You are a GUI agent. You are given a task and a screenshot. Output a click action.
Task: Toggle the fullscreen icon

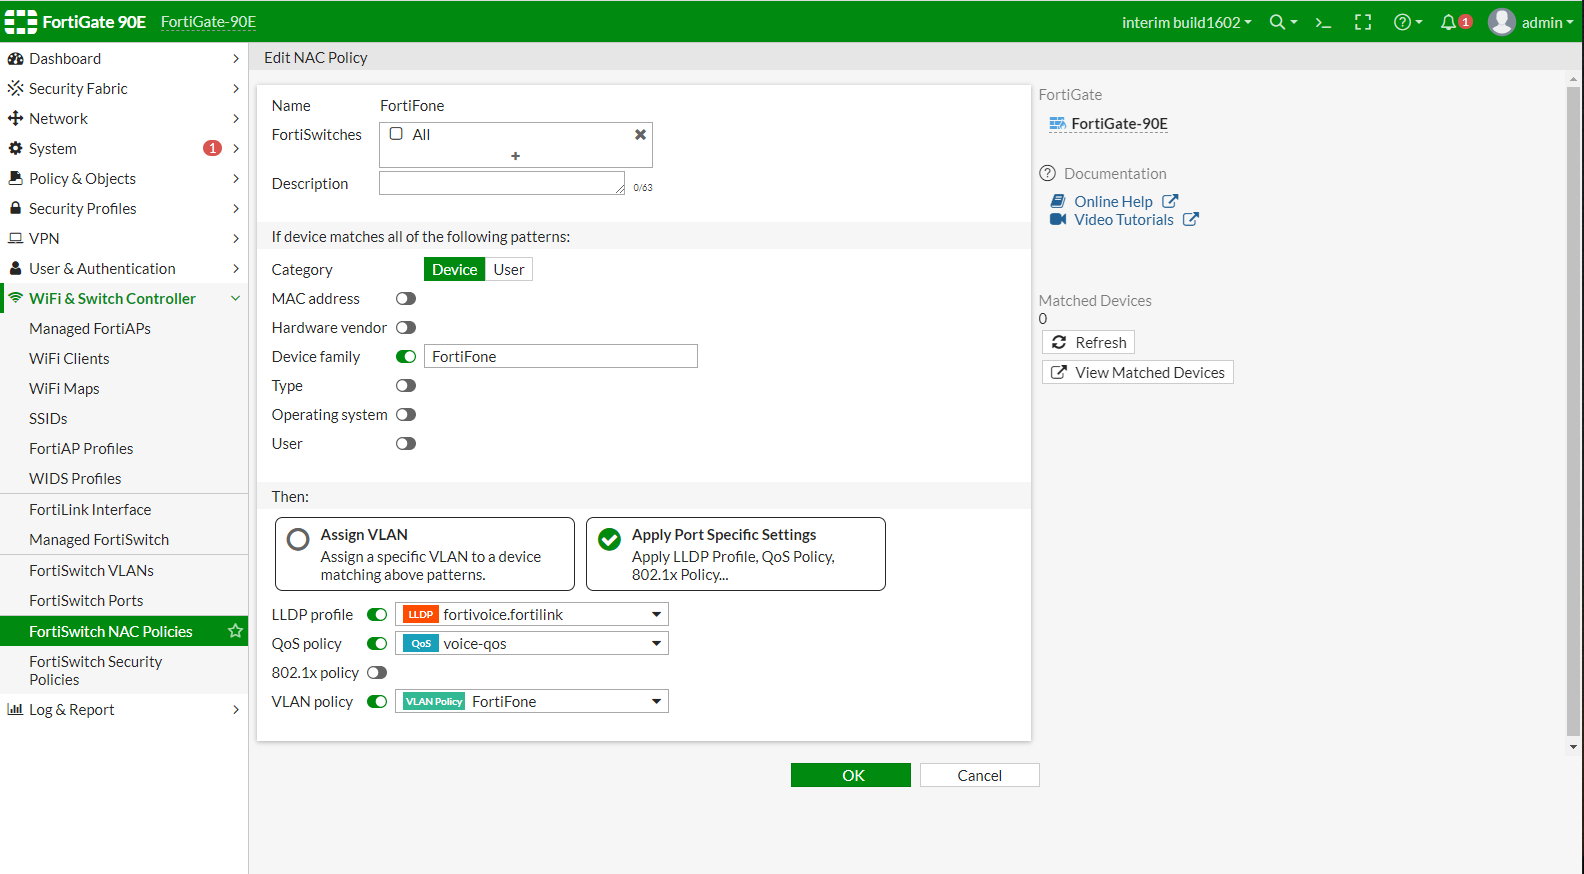1363,22
